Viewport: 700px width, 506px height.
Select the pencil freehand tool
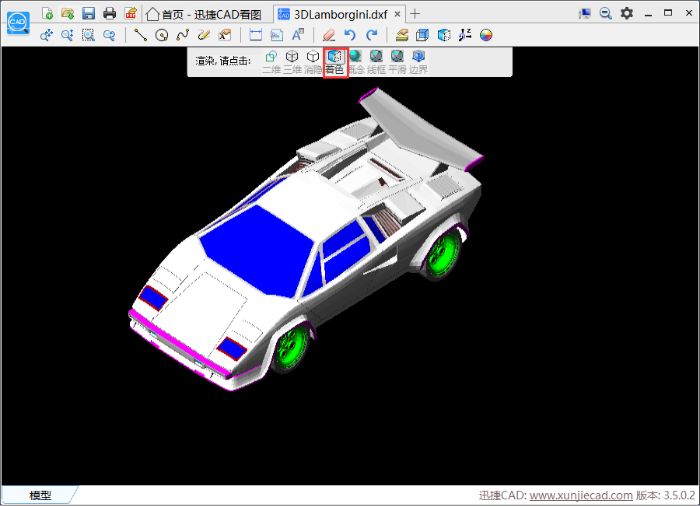tap(204, 35)
